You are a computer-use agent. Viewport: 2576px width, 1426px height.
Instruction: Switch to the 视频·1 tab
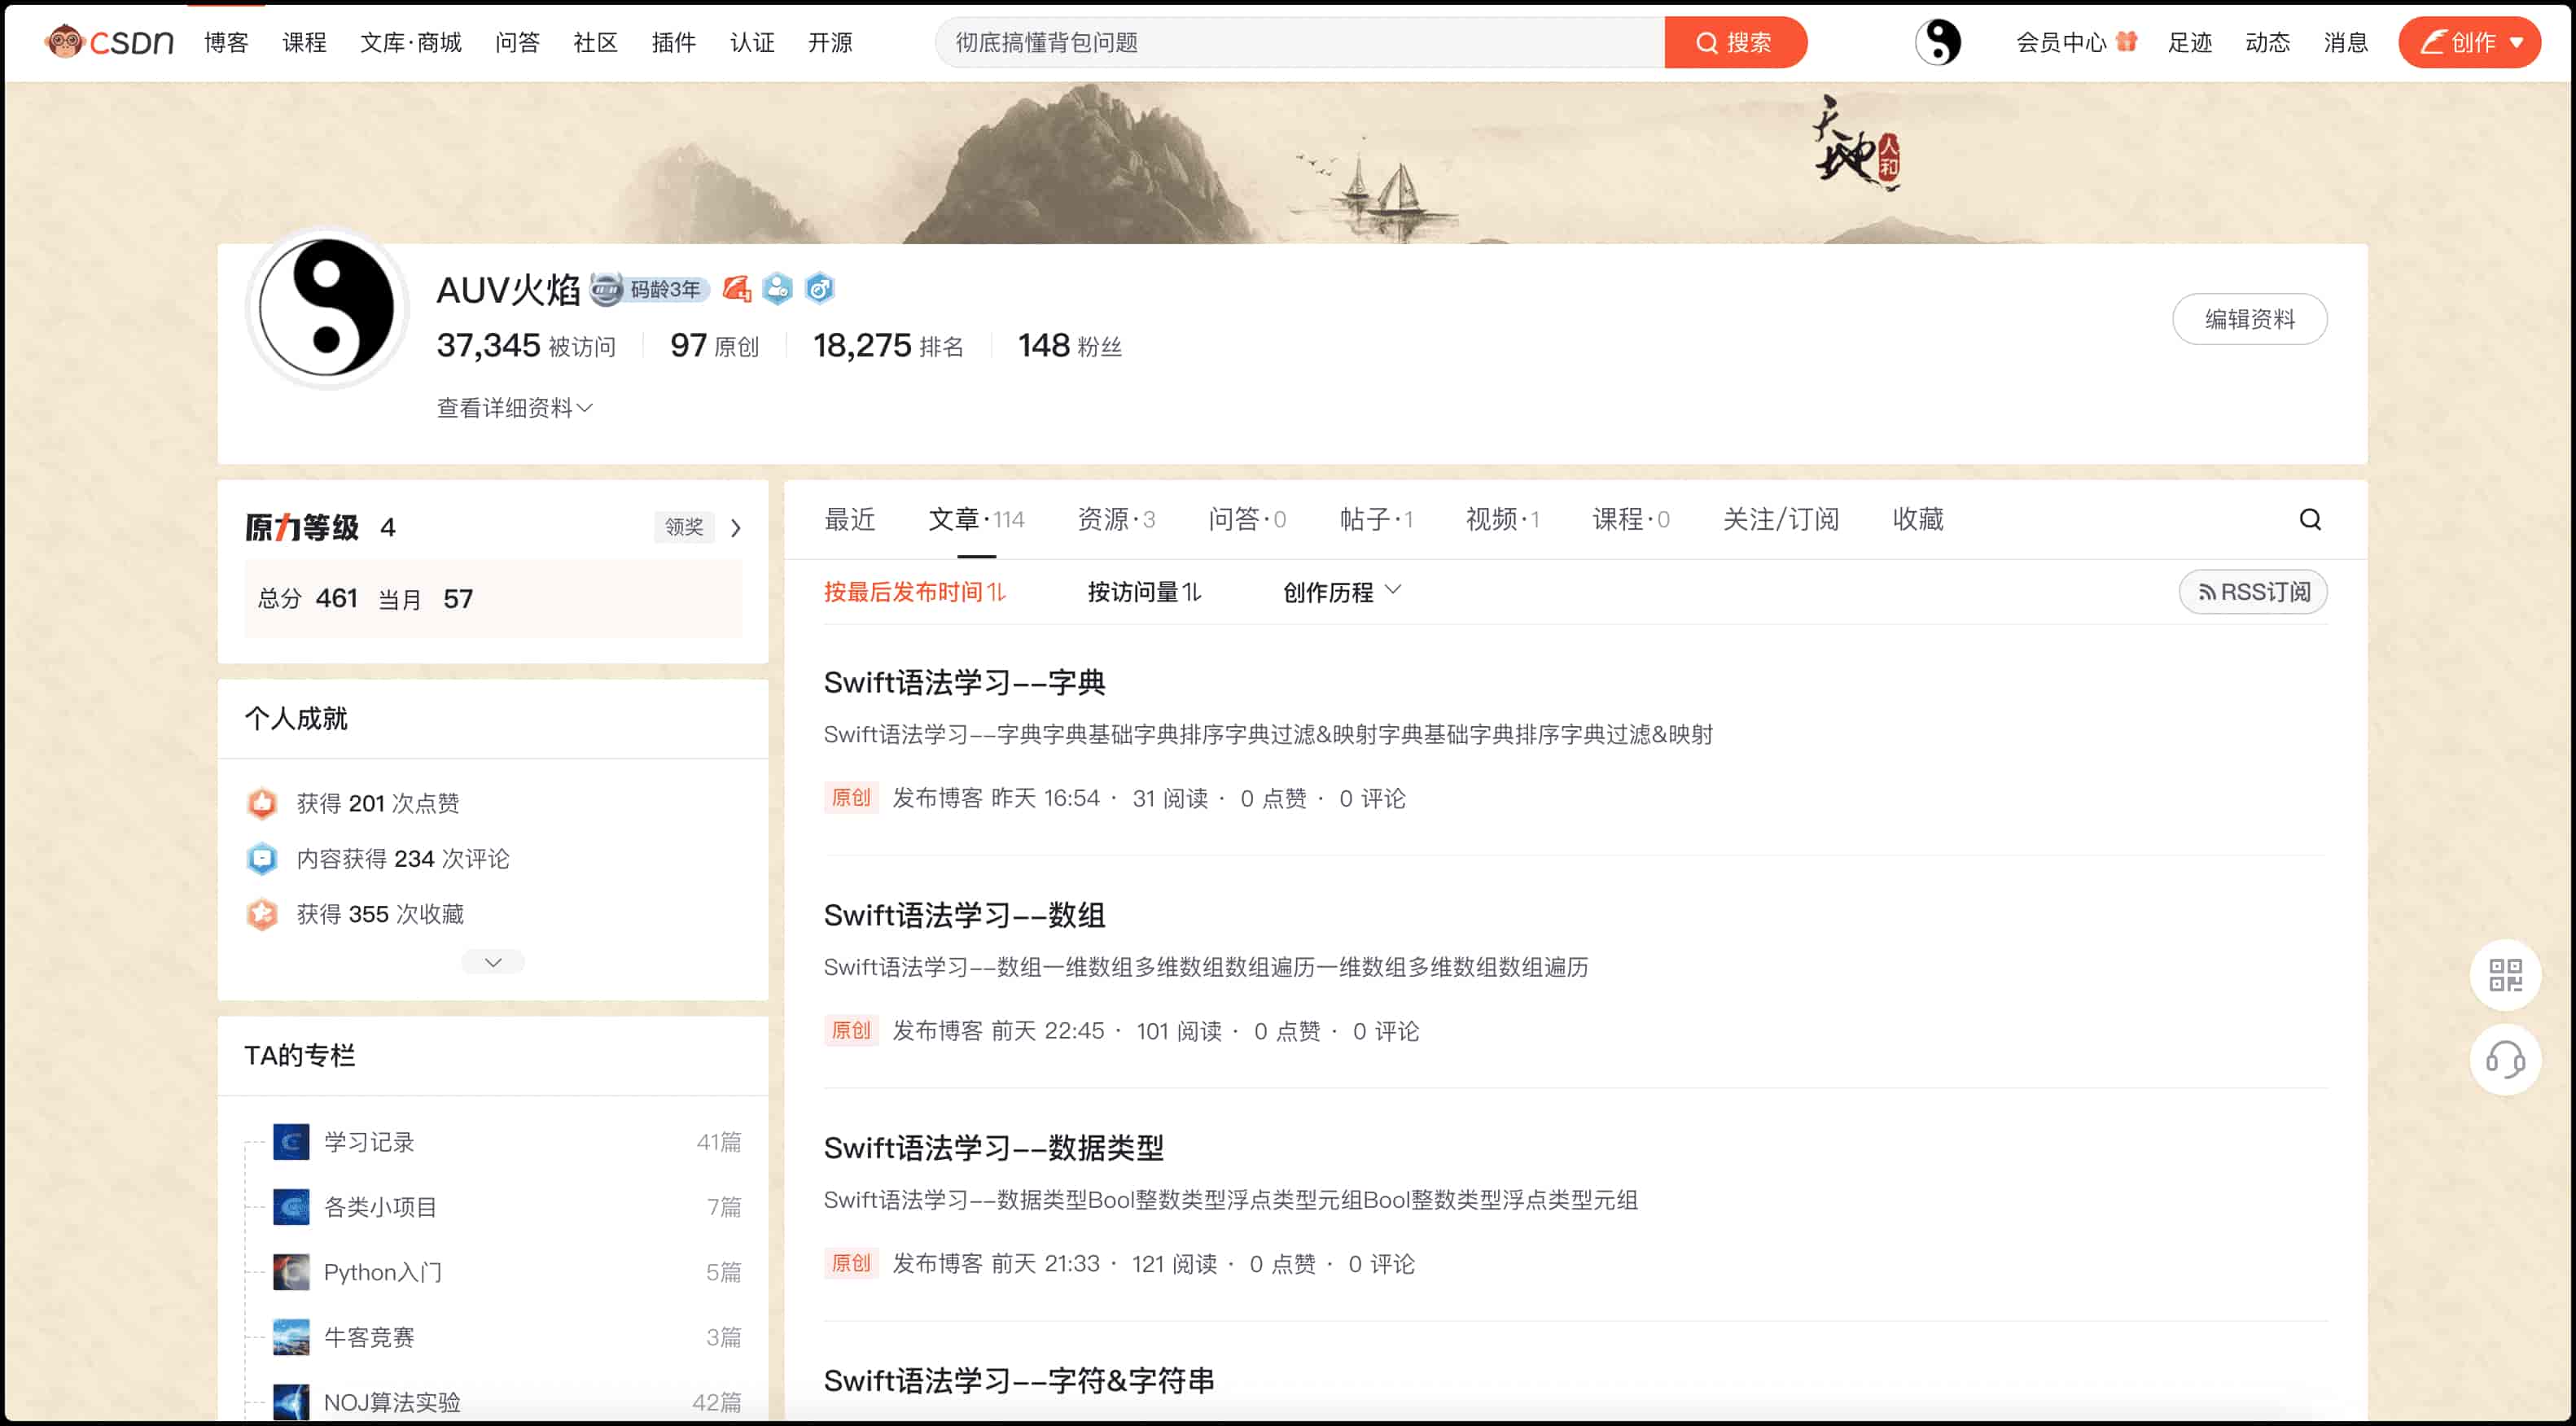tap(1502, 519)
